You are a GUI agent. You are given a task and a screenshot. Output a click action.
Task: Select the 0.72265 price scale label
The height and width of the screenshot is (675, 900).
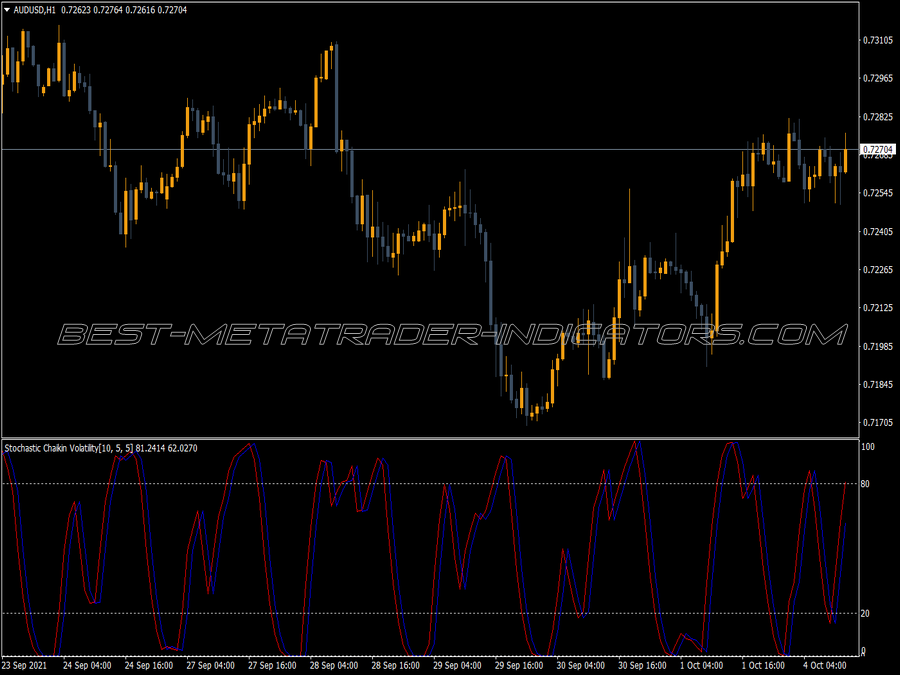(878, 270)
